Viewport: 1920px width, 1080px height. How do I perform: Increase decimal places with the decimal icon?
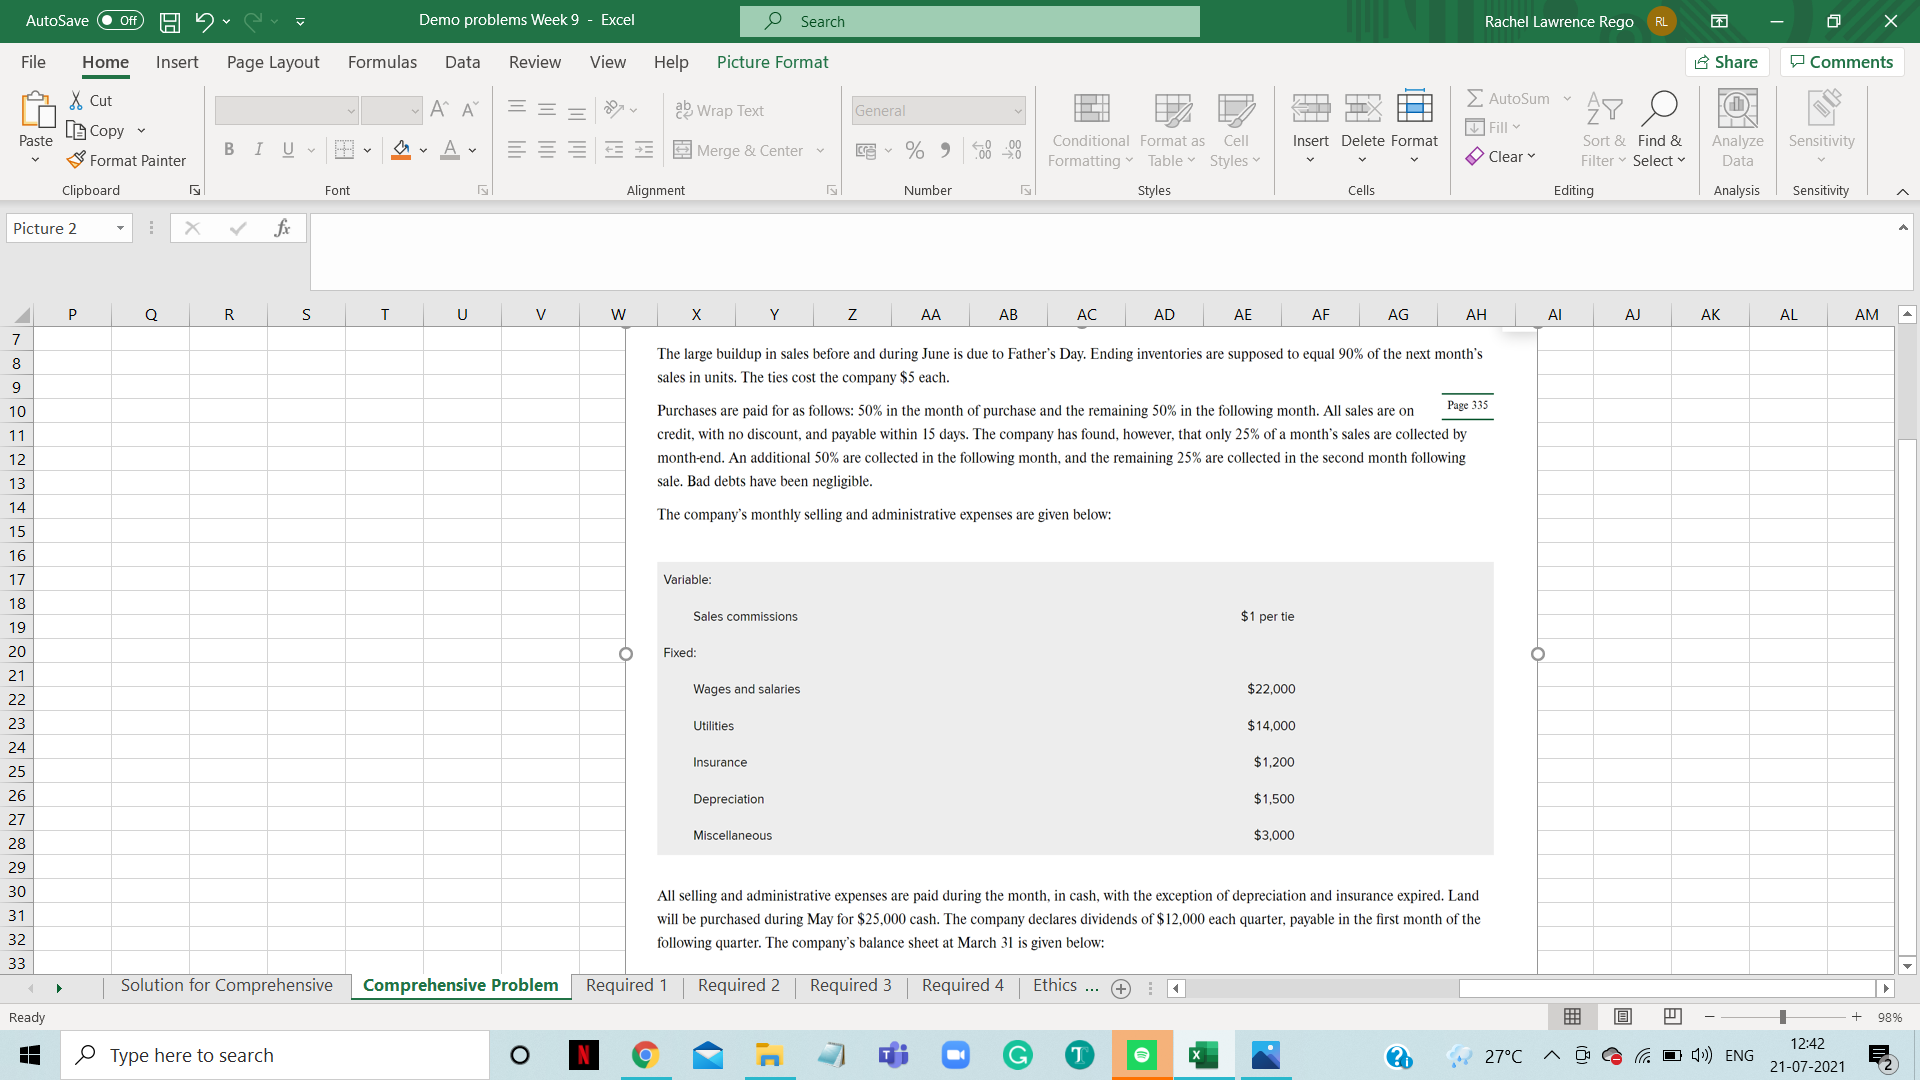click(982, 149)
